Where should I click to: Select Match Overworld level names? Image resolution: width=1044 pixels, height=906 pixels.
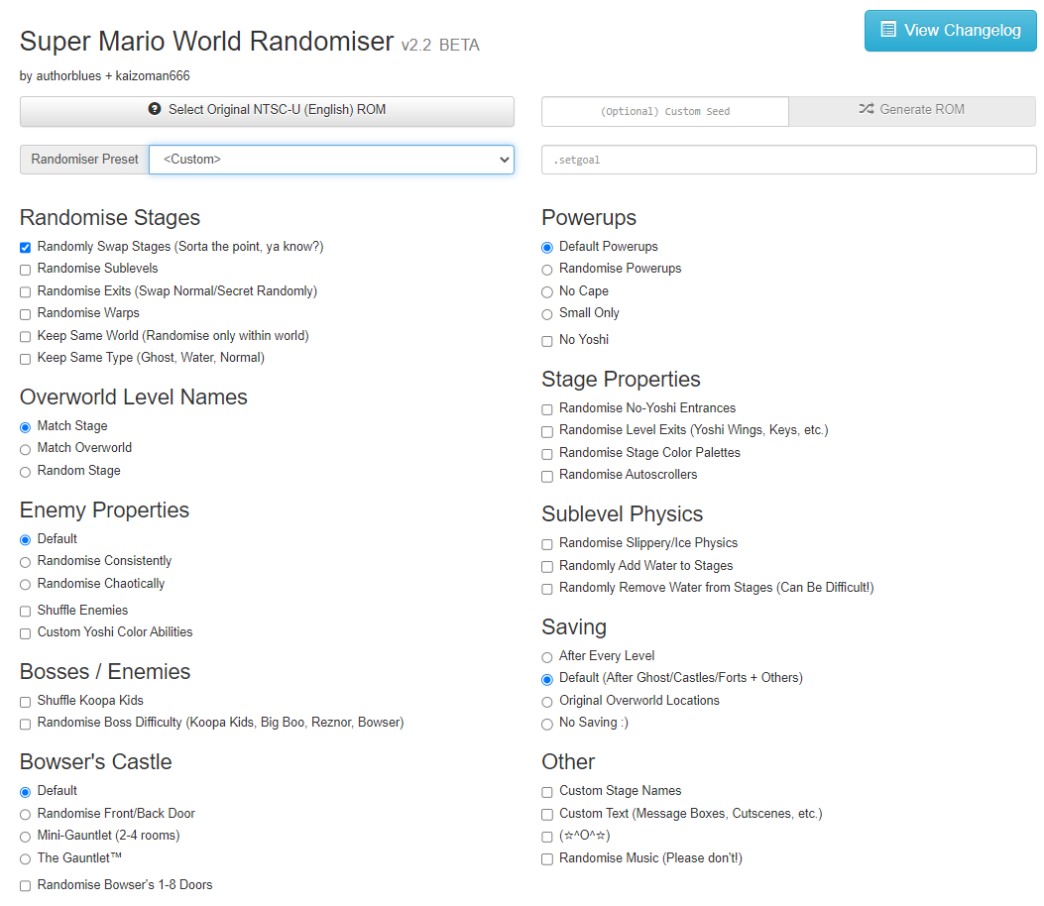pyautogui.click(x=26, y=449)
